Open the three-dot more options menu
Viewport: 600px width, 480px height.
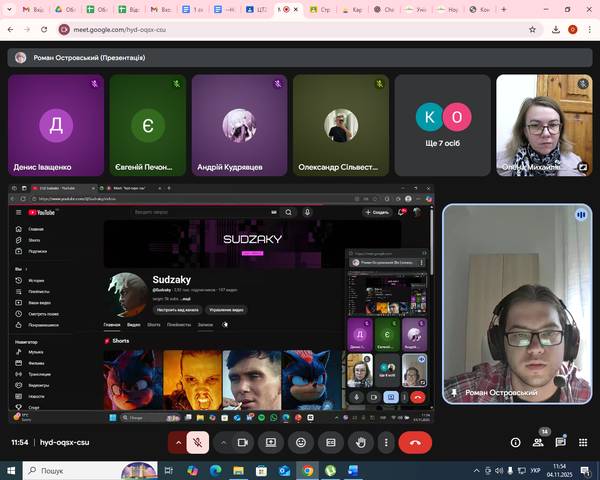tap(385, 442)
